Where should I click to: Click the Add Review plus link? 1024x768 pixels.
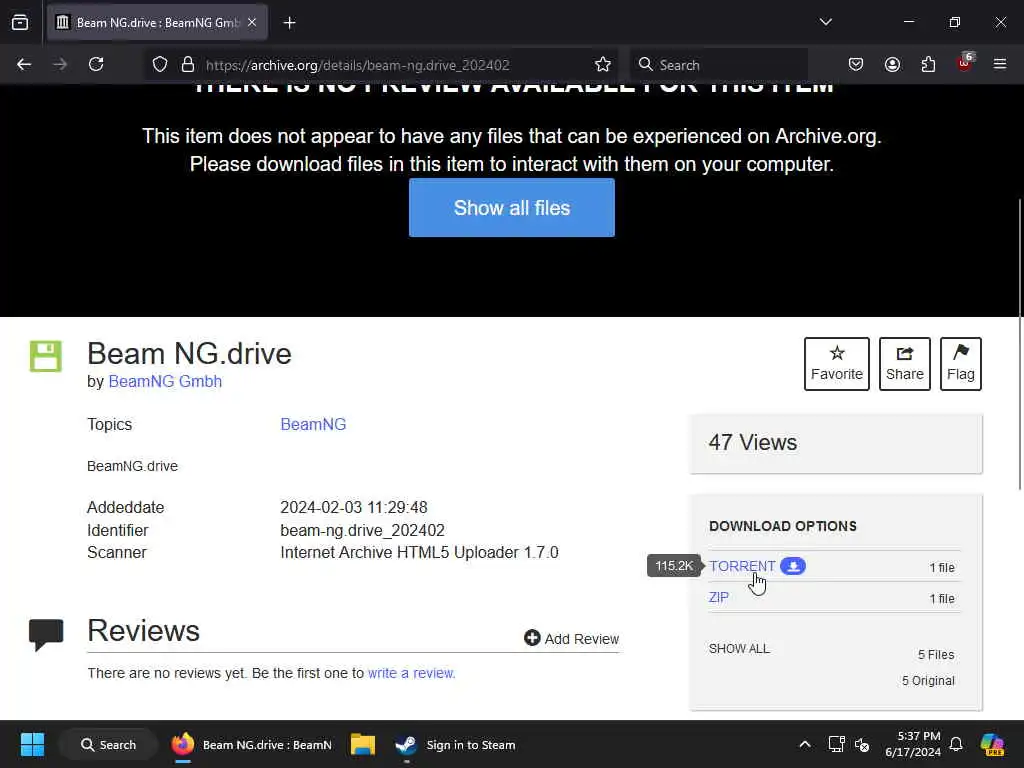571,638
